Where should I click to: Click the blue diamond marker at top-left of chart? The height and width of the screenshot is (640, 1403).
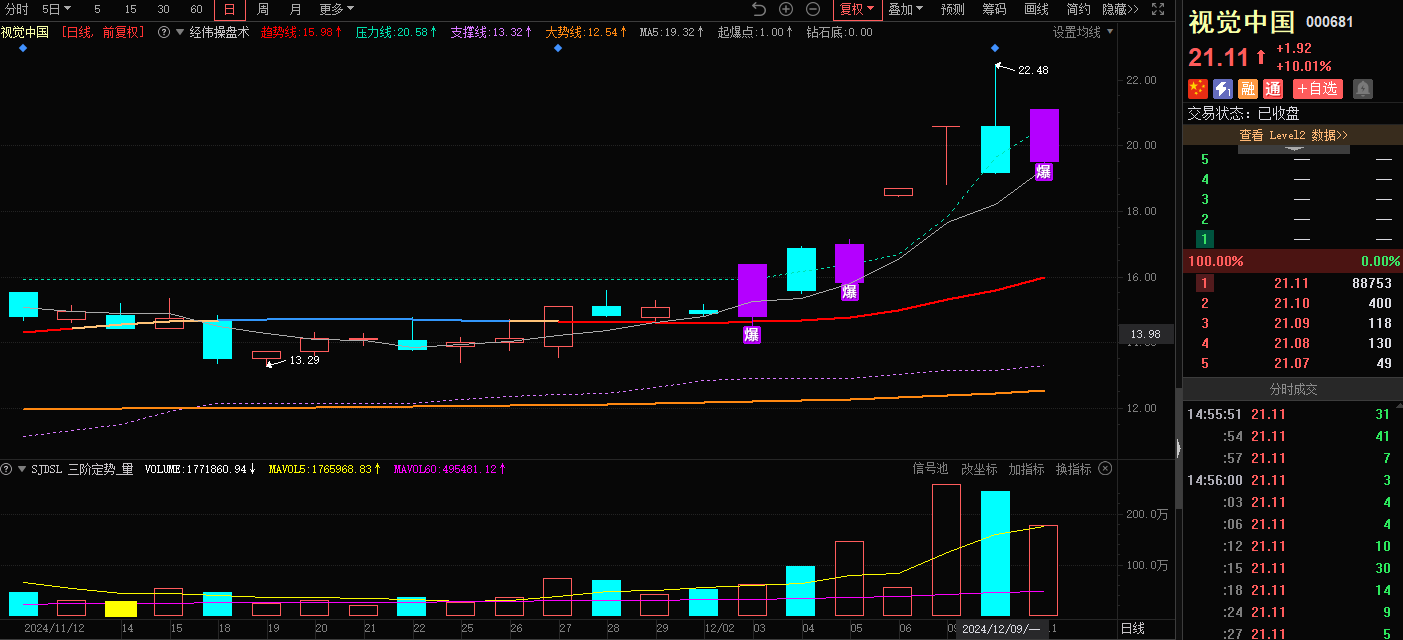pyautogui.click(x=22, y=48)
